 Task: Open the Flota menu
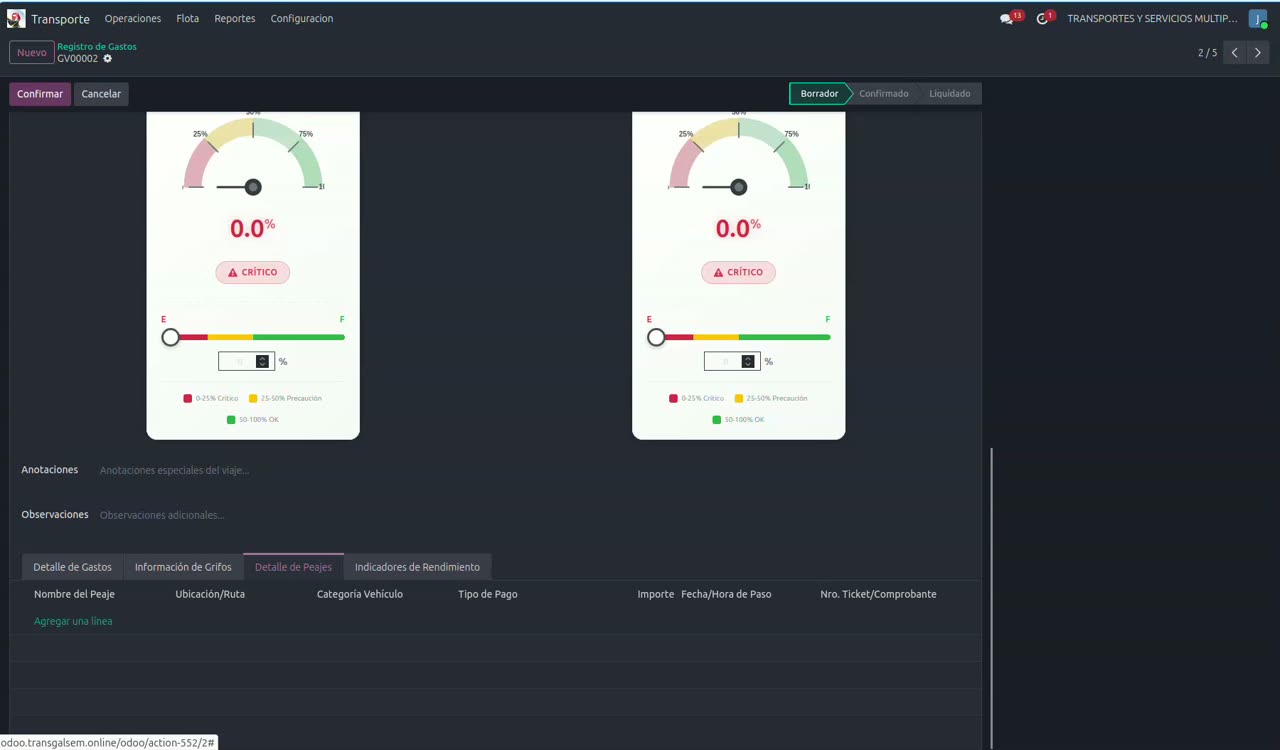[188, 19]
